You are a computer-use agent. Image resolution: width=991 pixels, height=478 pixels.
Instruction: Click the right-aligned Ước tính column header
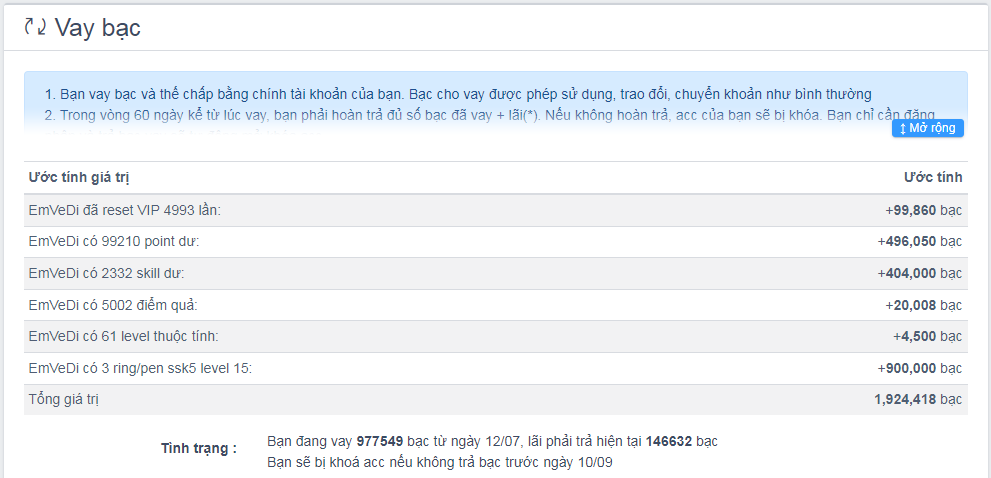pyautogui.click(x=933, y=178)
